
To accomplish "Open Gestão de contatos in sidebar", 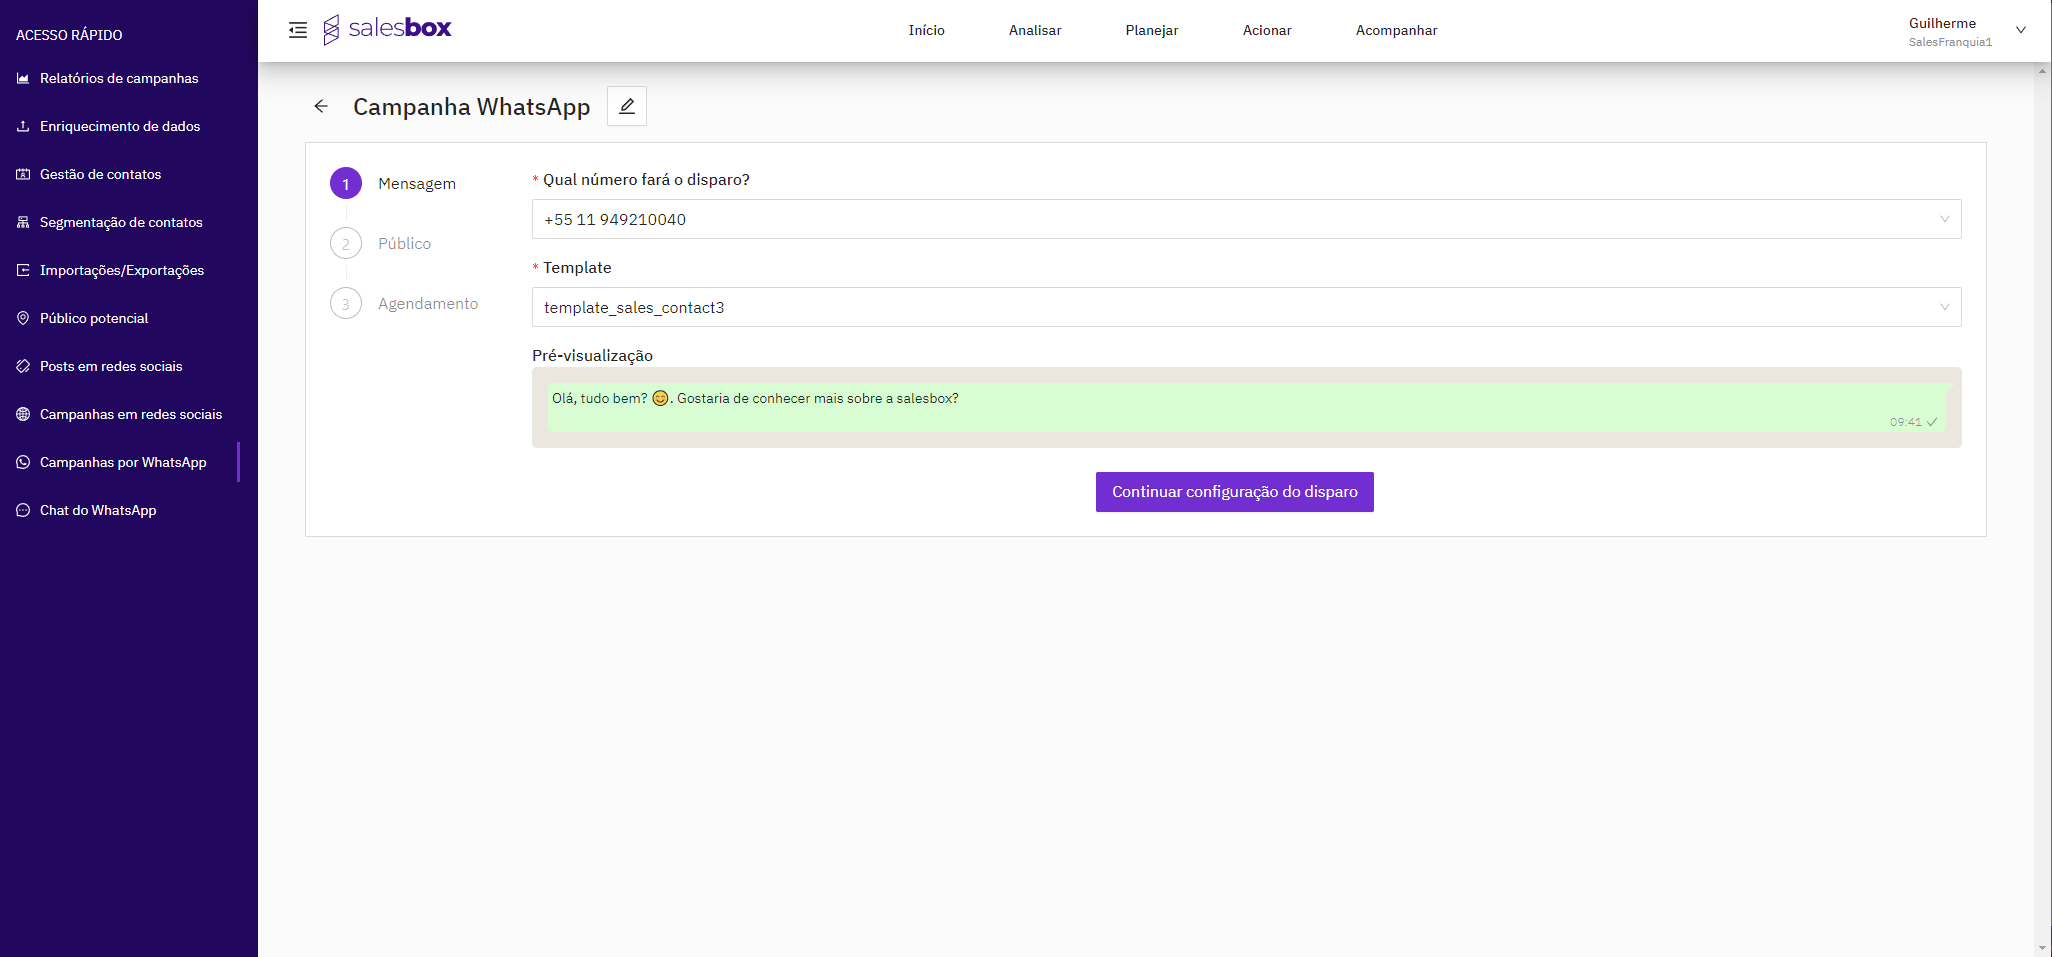I will [100, 174].
